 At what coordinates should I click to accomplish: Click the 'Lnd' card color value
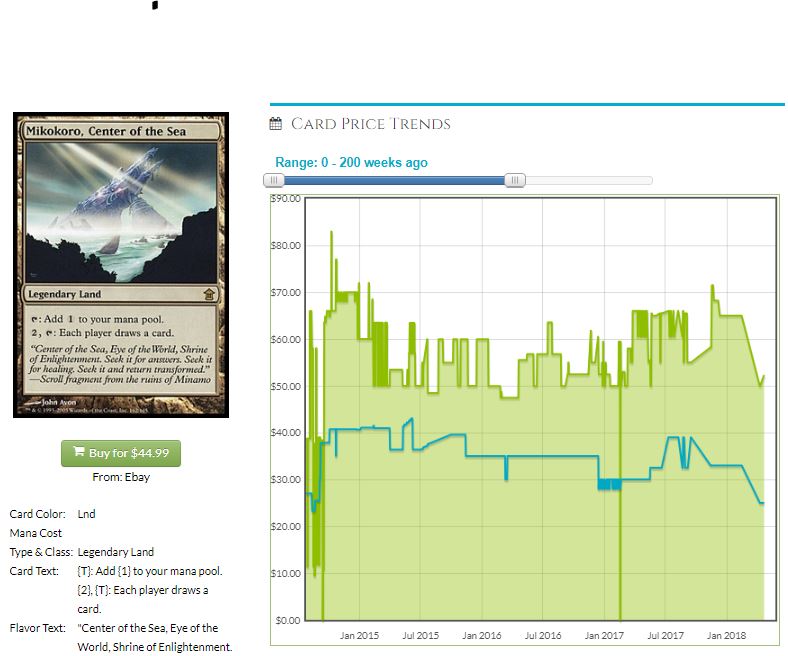tap(86, 514)
